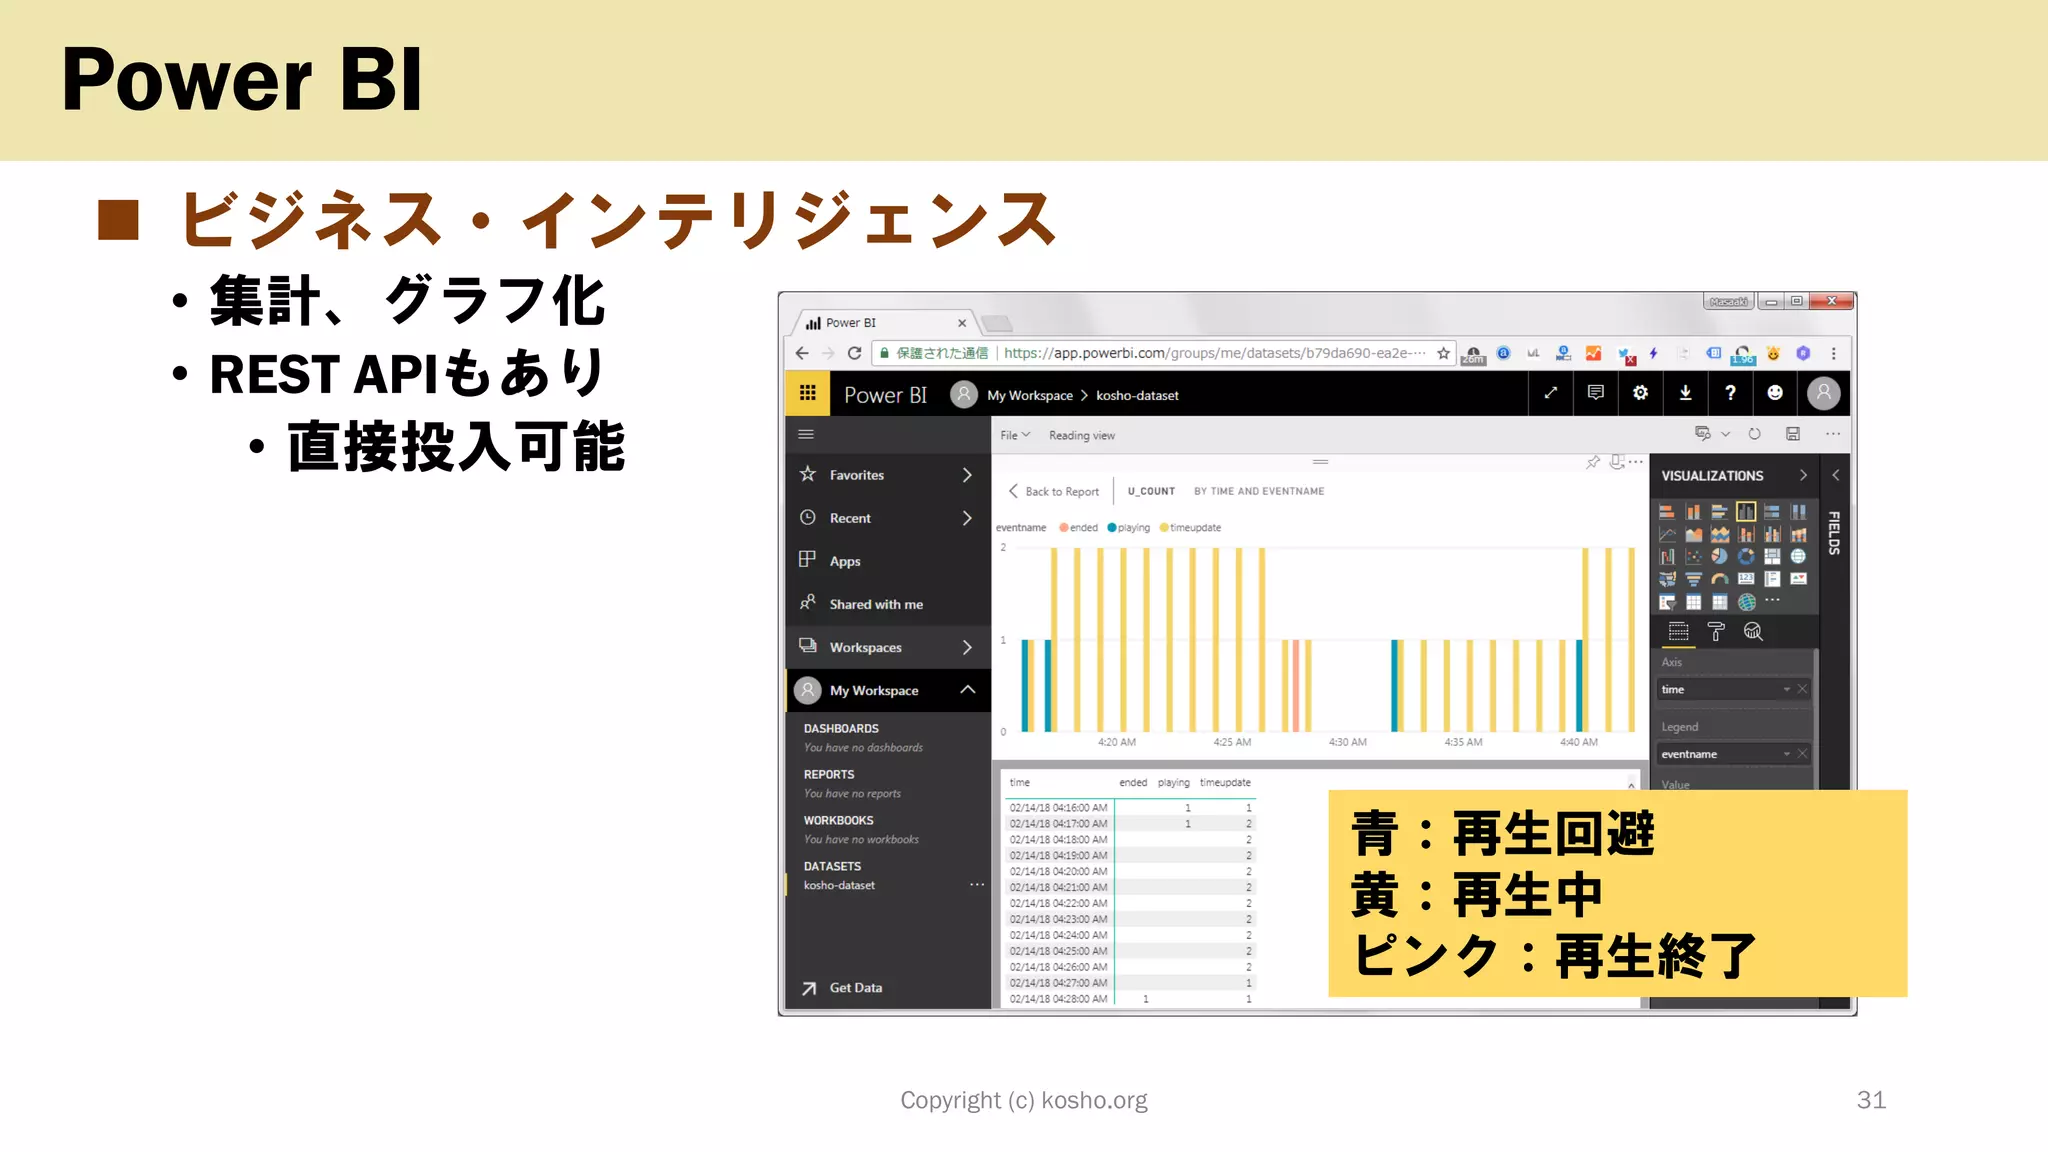Select the Stacked column chart visualization

pos(1693,512)
